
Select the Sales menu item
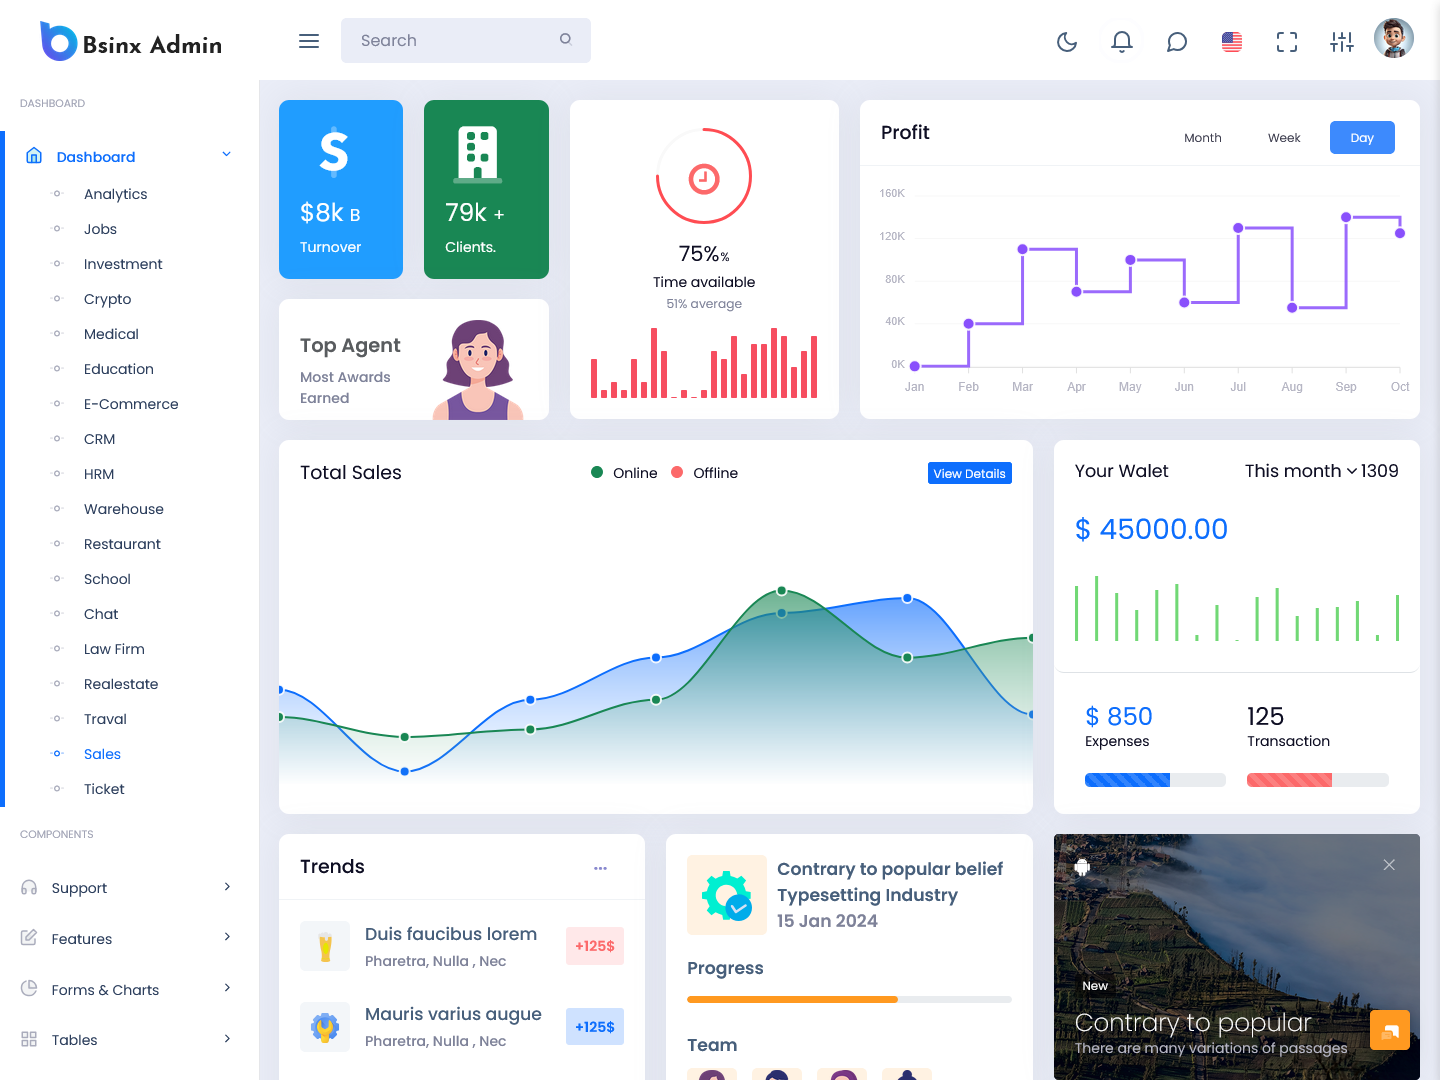pos(102,754)
